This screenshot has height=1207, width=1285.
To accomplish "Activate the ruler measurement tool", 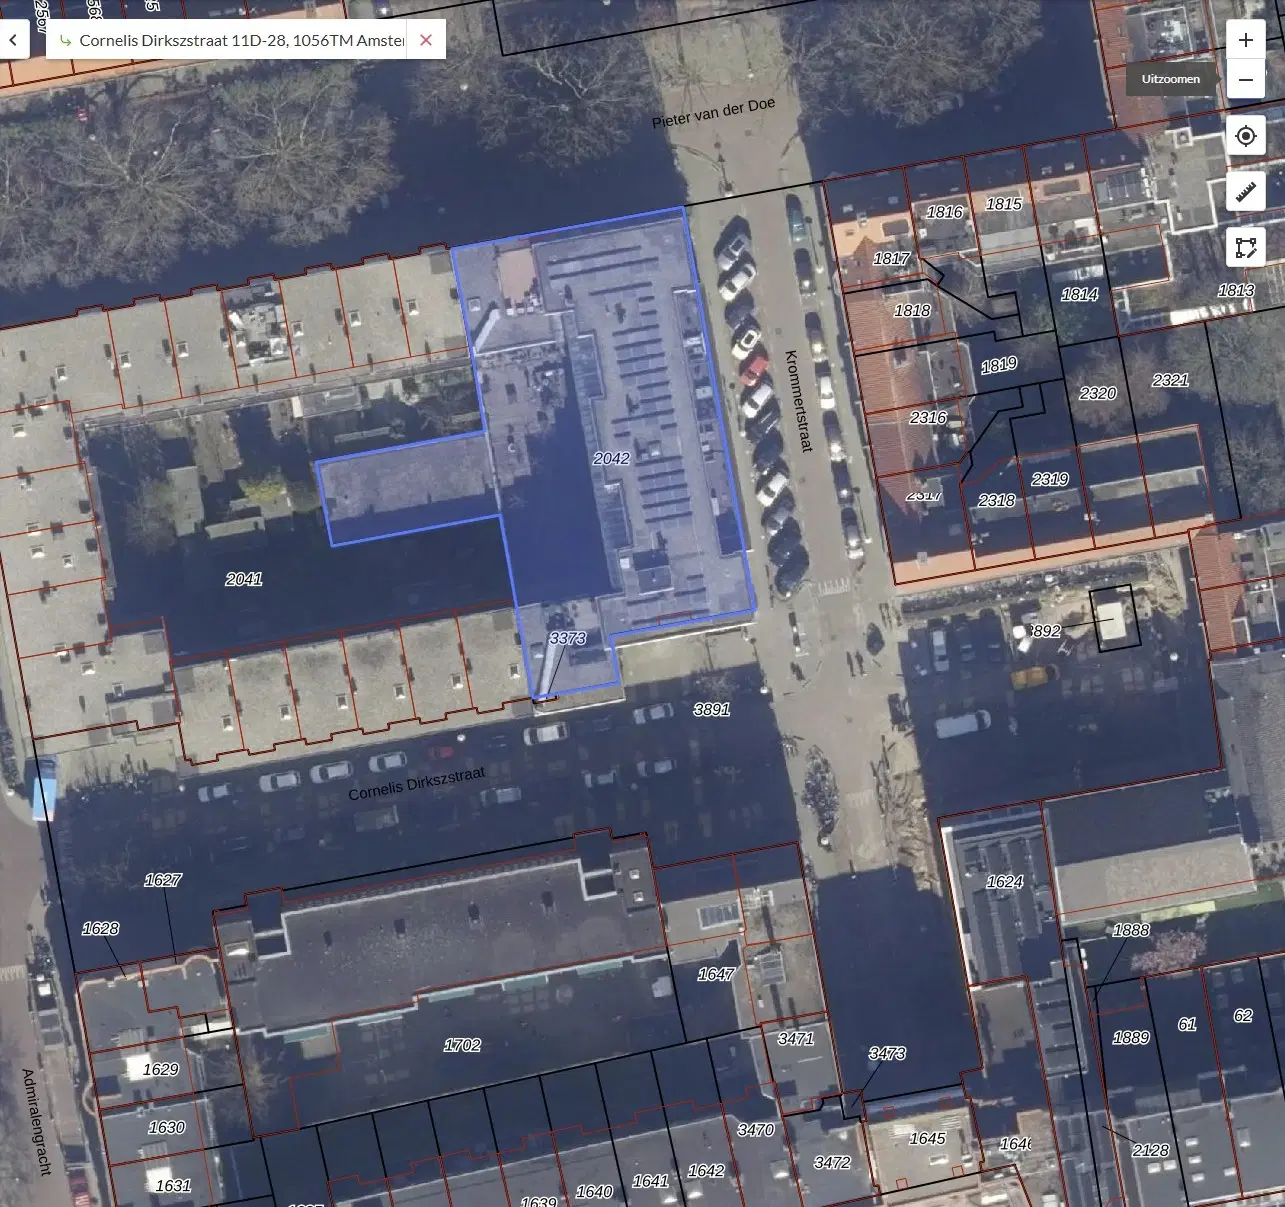I will [x=1245, y=191].
